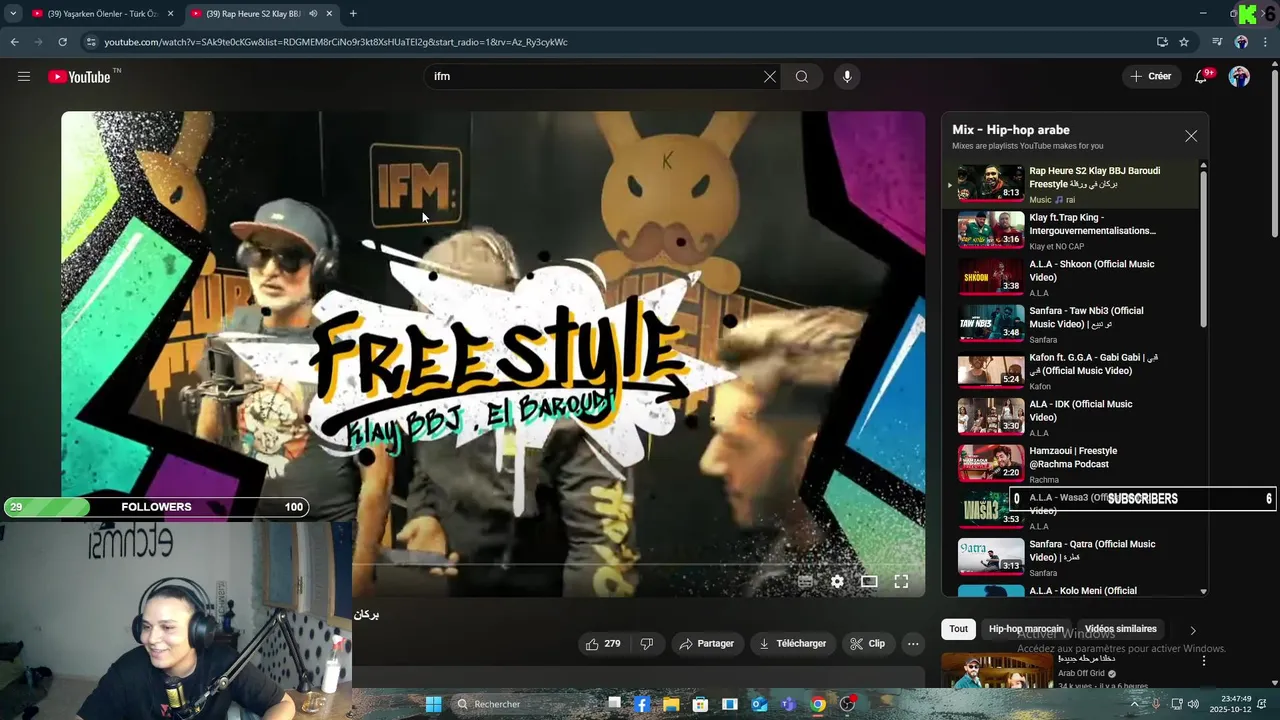Show more filter chips arrow

click(1192, 630)
